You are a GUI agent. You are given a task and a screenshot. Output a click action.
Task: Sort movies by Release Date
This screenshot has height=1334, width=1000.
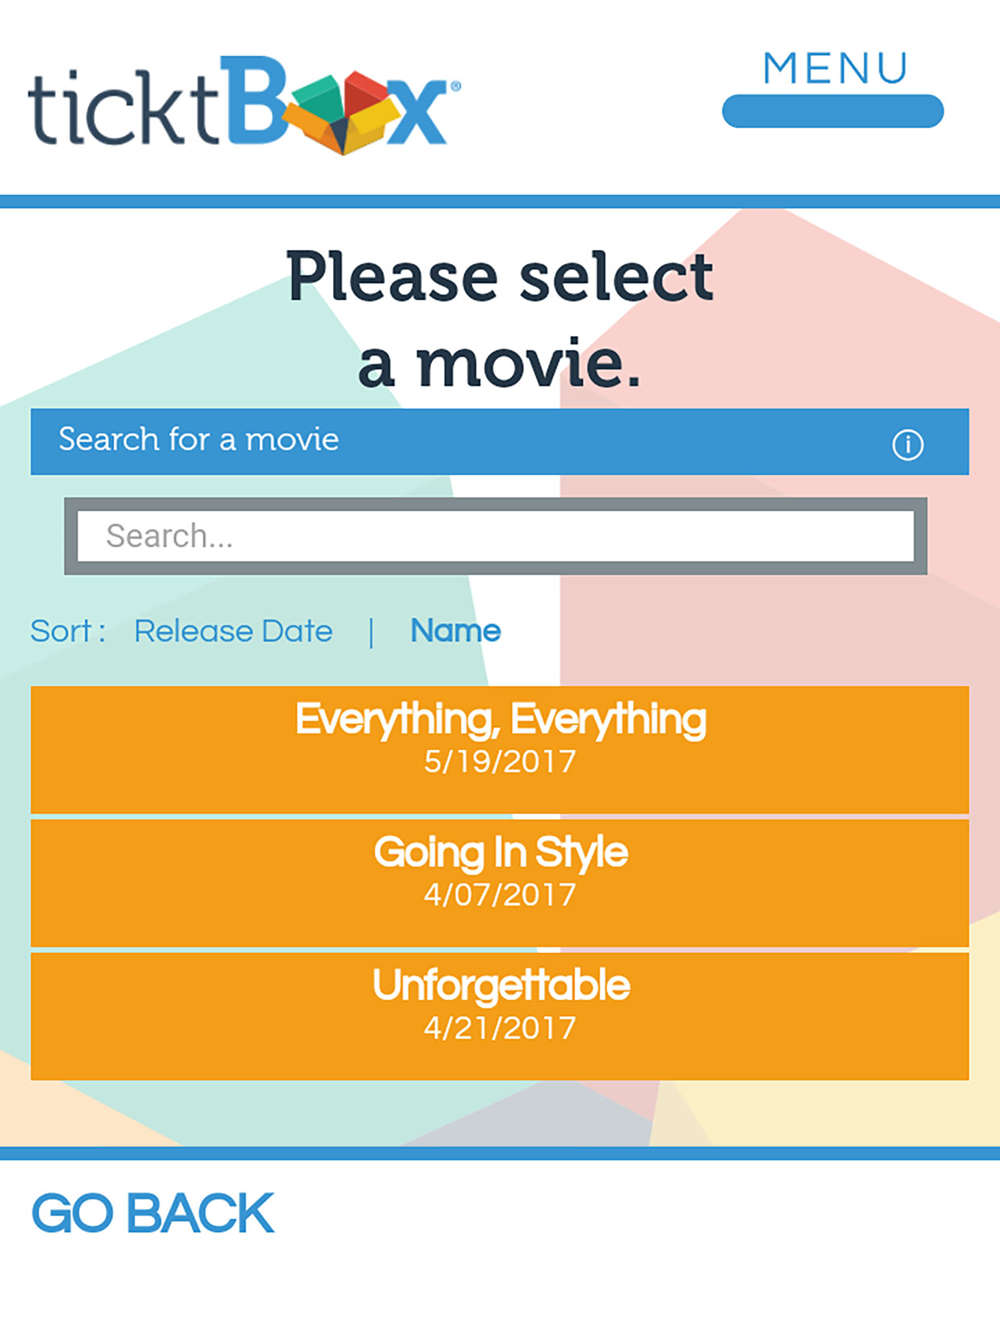[x=233, y=631]
